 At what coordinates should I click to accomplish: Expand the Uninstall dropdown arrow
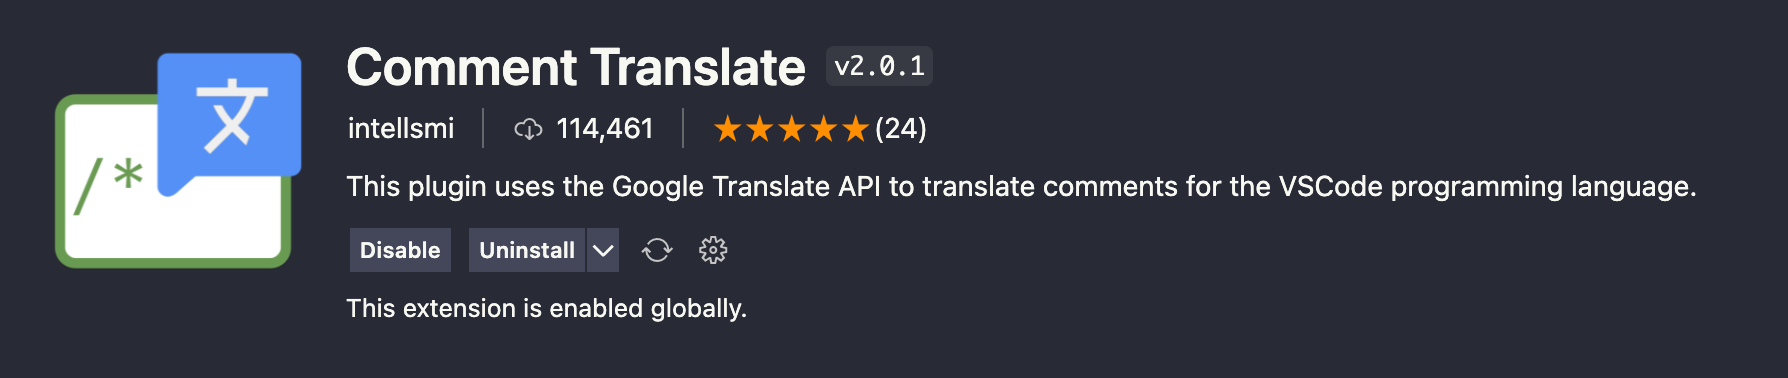[x=603, y=250]
